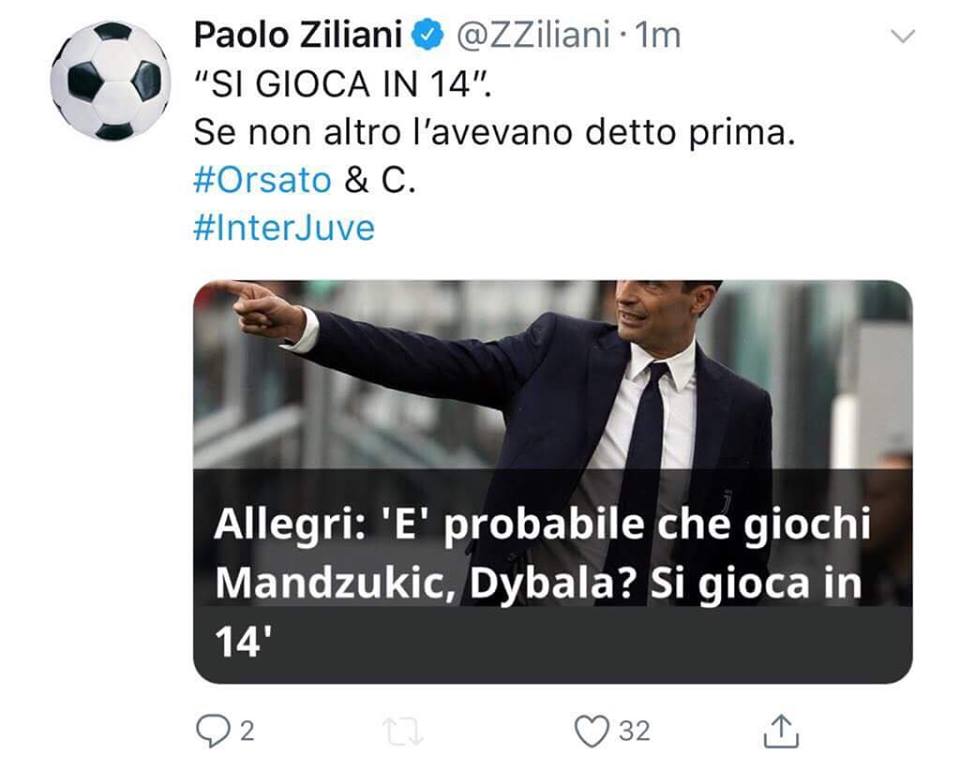
Task: Click the blue verified badge
Action: [429, 36]
